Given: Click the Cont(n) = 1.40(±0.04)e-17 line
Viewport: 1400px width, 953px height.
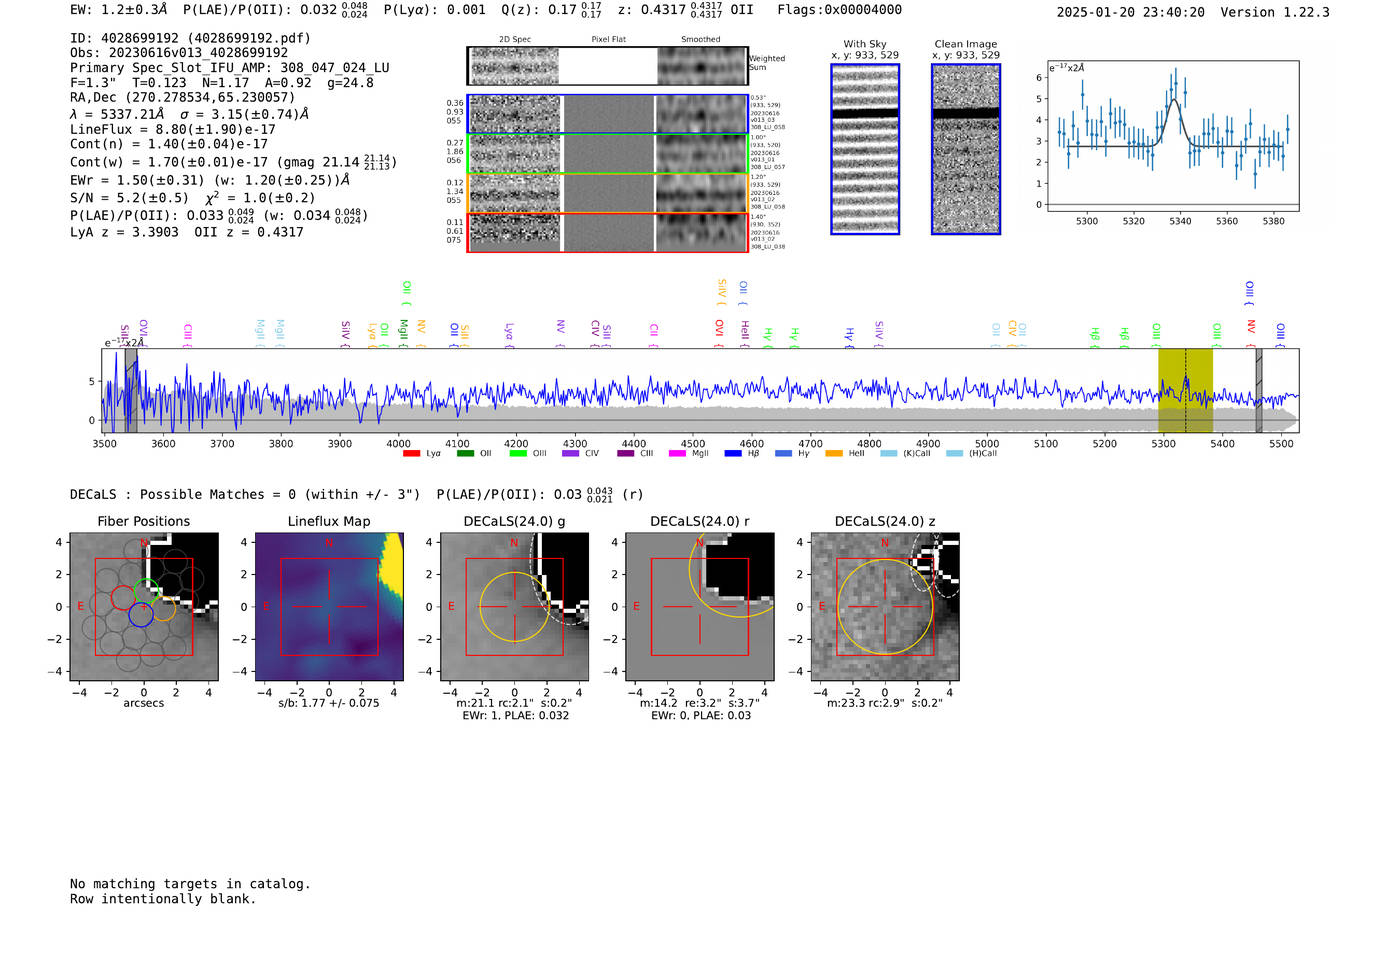Looking at the screenshot, I should coord(169,144).
